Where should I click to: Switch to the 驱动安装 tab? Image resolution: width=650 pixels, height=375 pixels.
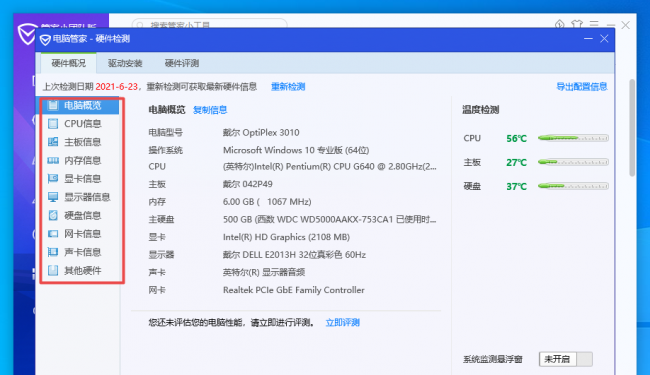tap(125, 63)
